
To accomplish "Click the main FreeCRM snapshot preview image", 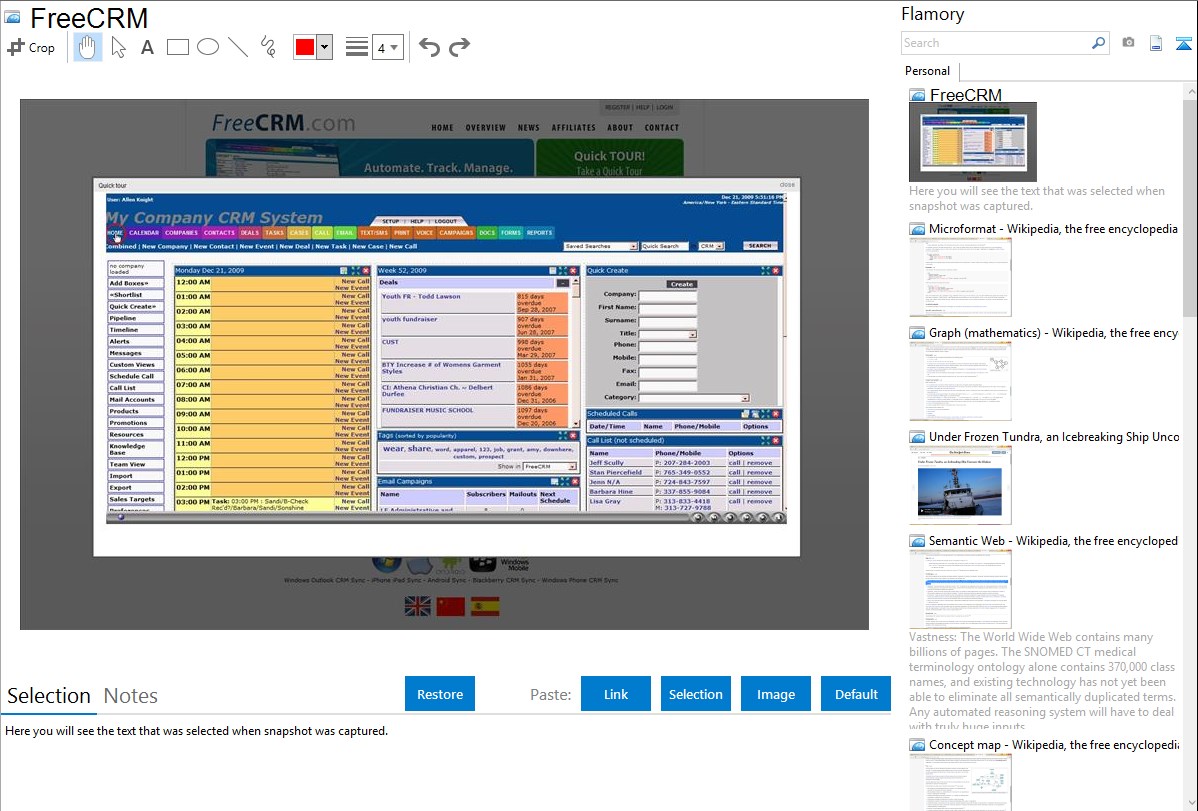I will point(444,365).
